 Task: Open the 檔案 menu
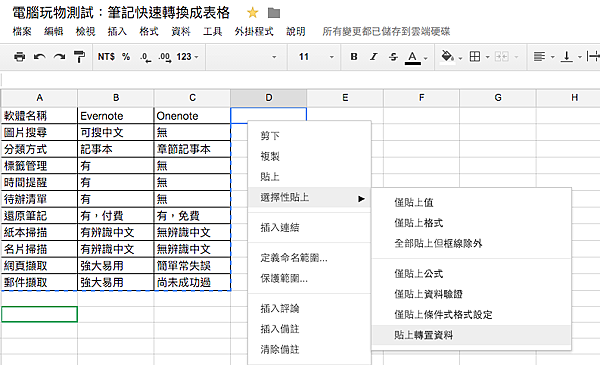pyautogui.click(x=22, y=31)
